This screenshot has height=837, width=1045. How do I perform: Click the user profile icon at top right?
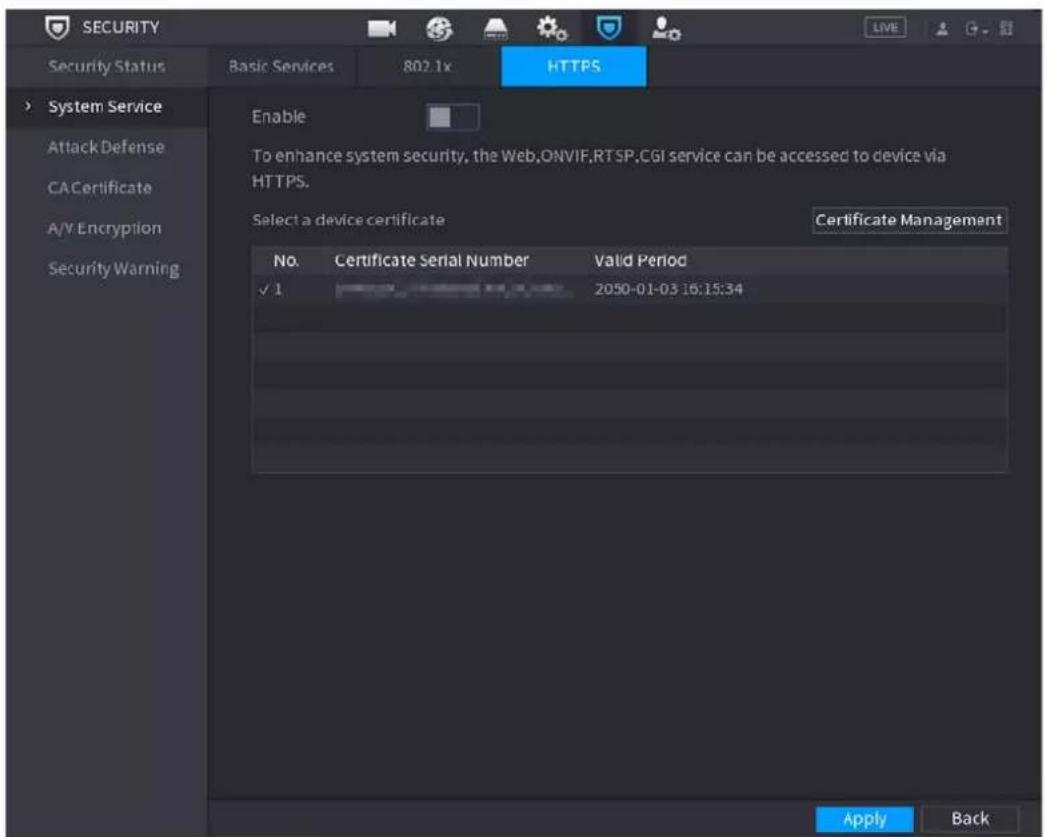[942, 29]
